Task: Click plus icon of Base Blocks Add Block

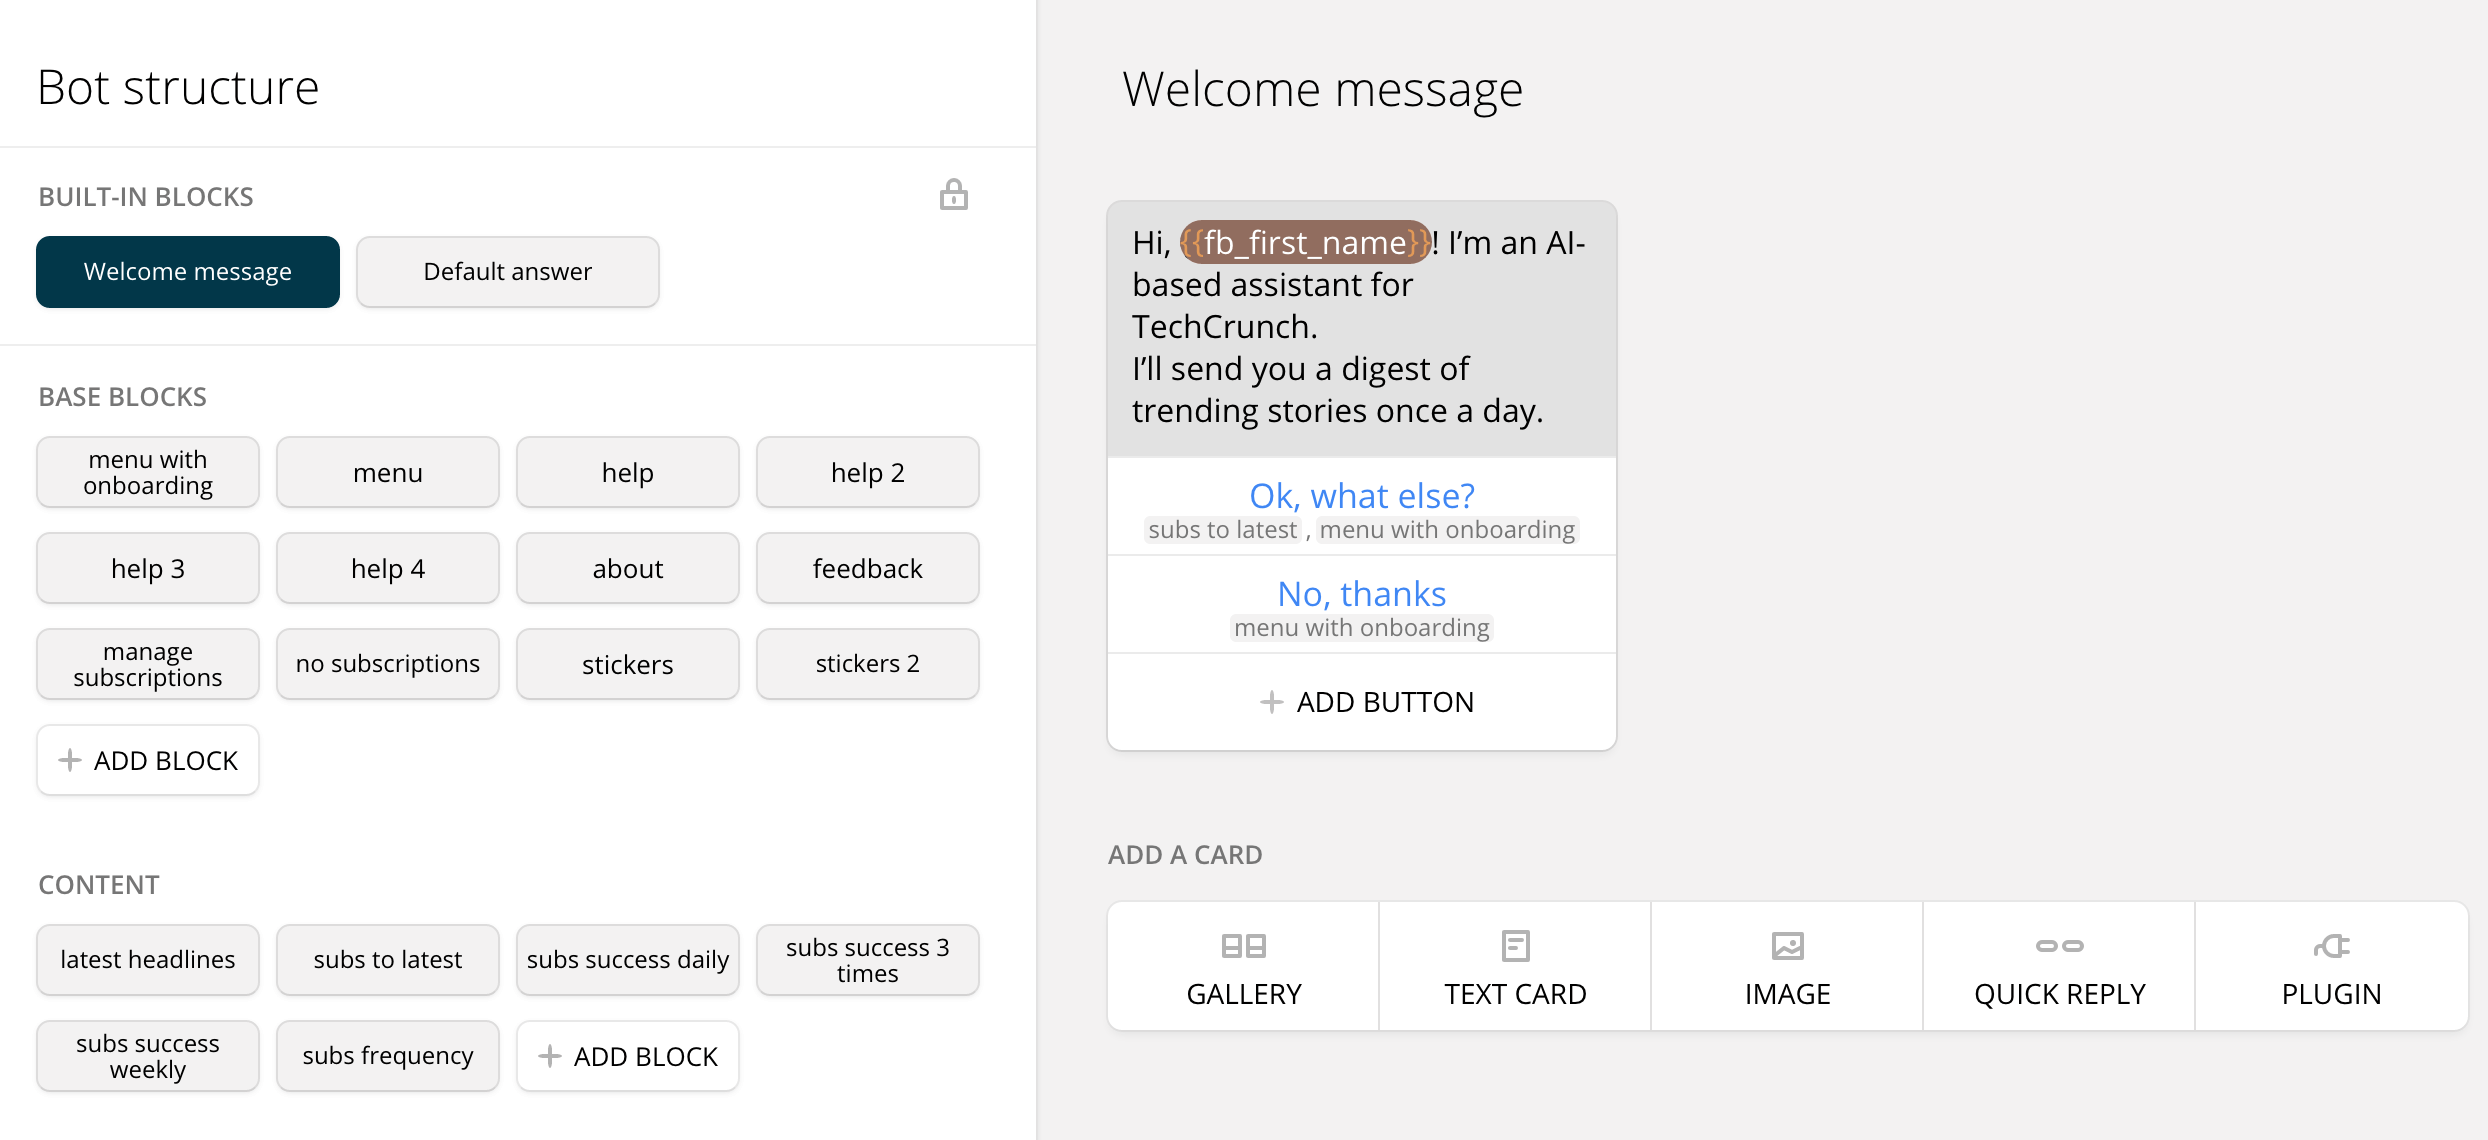Action: (x=69, y=760)
